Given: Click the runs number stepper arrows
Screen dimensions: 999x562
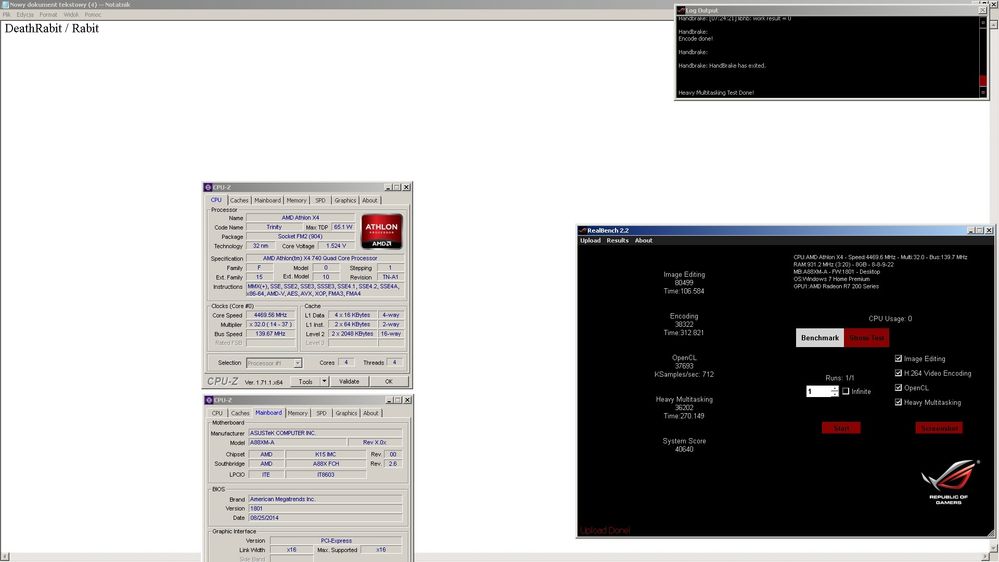Looking at the screenshot, I should (835, 391).
